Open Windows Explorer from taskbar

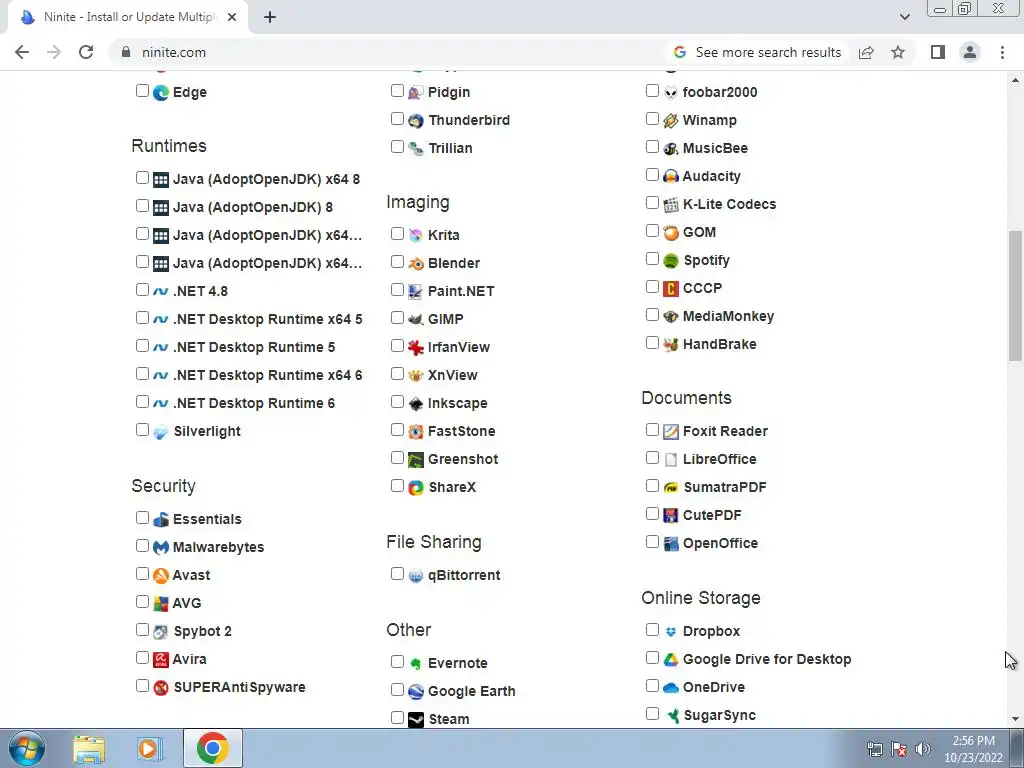pyautogui.click(x=89, y=748)
